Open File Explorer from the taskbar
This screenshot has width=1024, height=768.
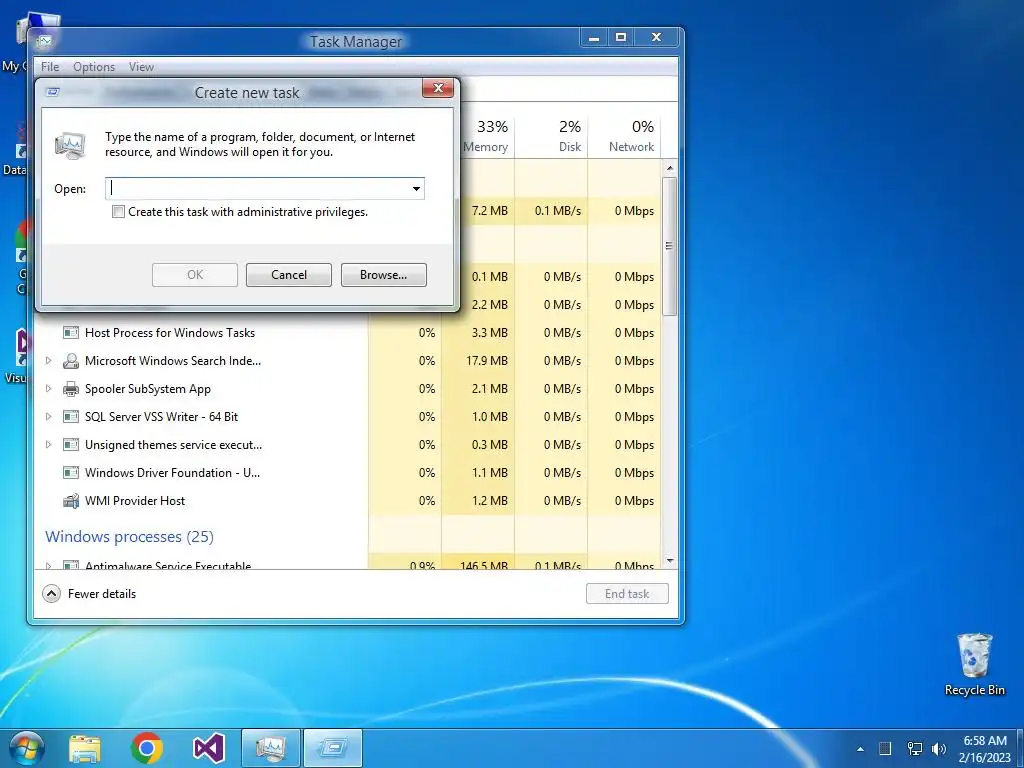coord(85,748)
